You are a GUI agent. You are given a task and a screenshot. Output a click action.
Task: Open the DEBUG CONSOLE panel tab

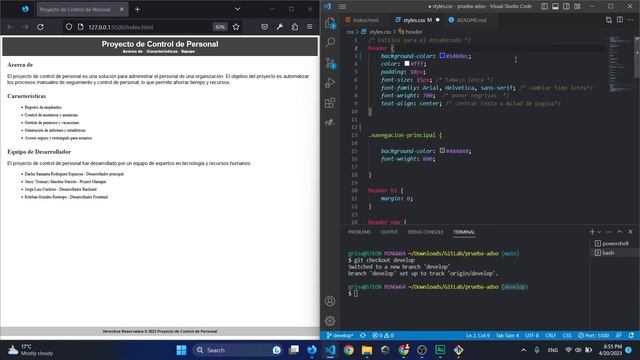[425, 232]
